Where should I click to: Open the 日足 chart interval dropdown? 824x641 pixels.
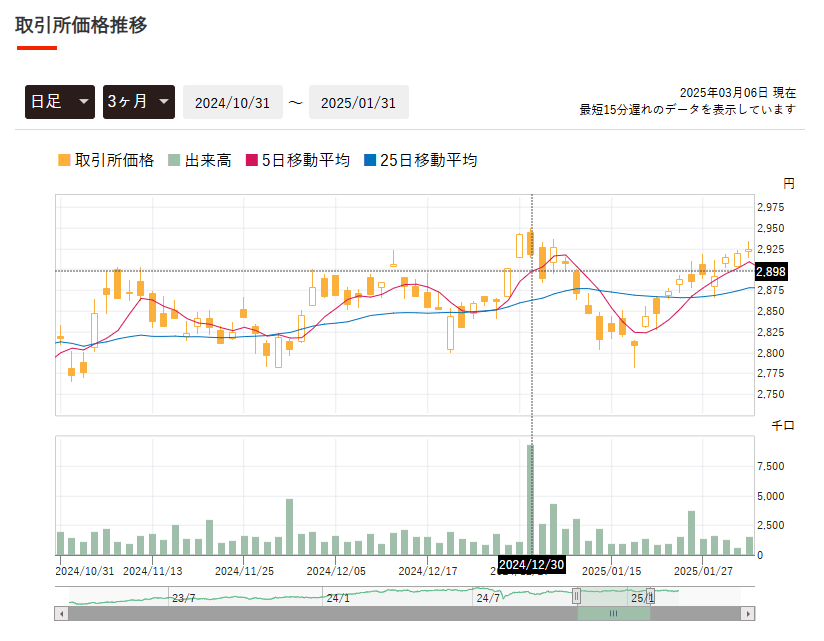[59, 101]
